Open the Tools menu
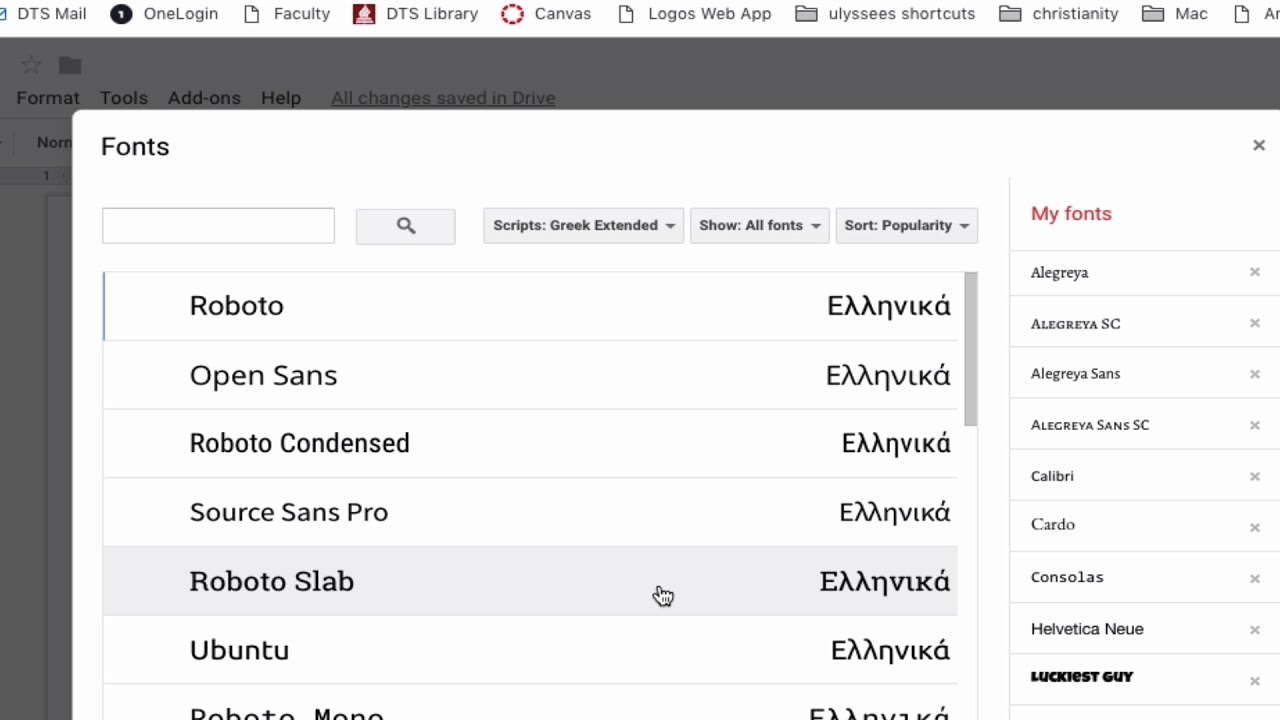This screenshot has height=720, width=1280. (x=124, y=98)
